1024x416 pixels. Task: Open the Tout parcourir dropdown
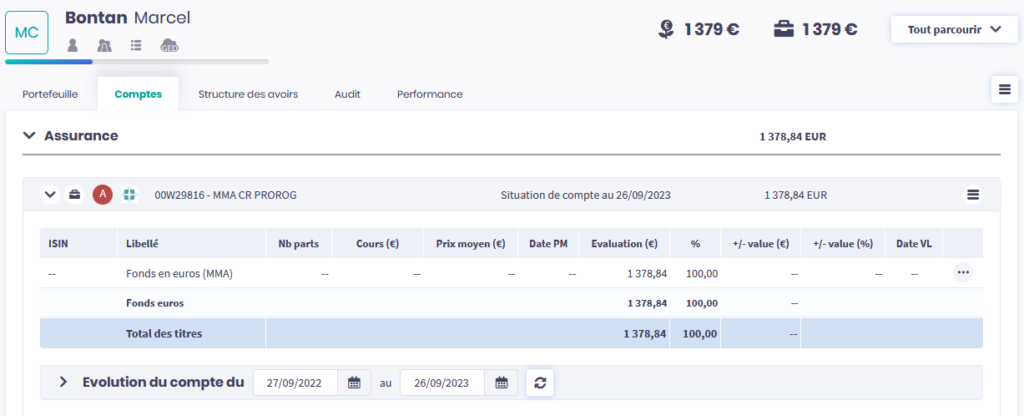click(x=954, y=29)
